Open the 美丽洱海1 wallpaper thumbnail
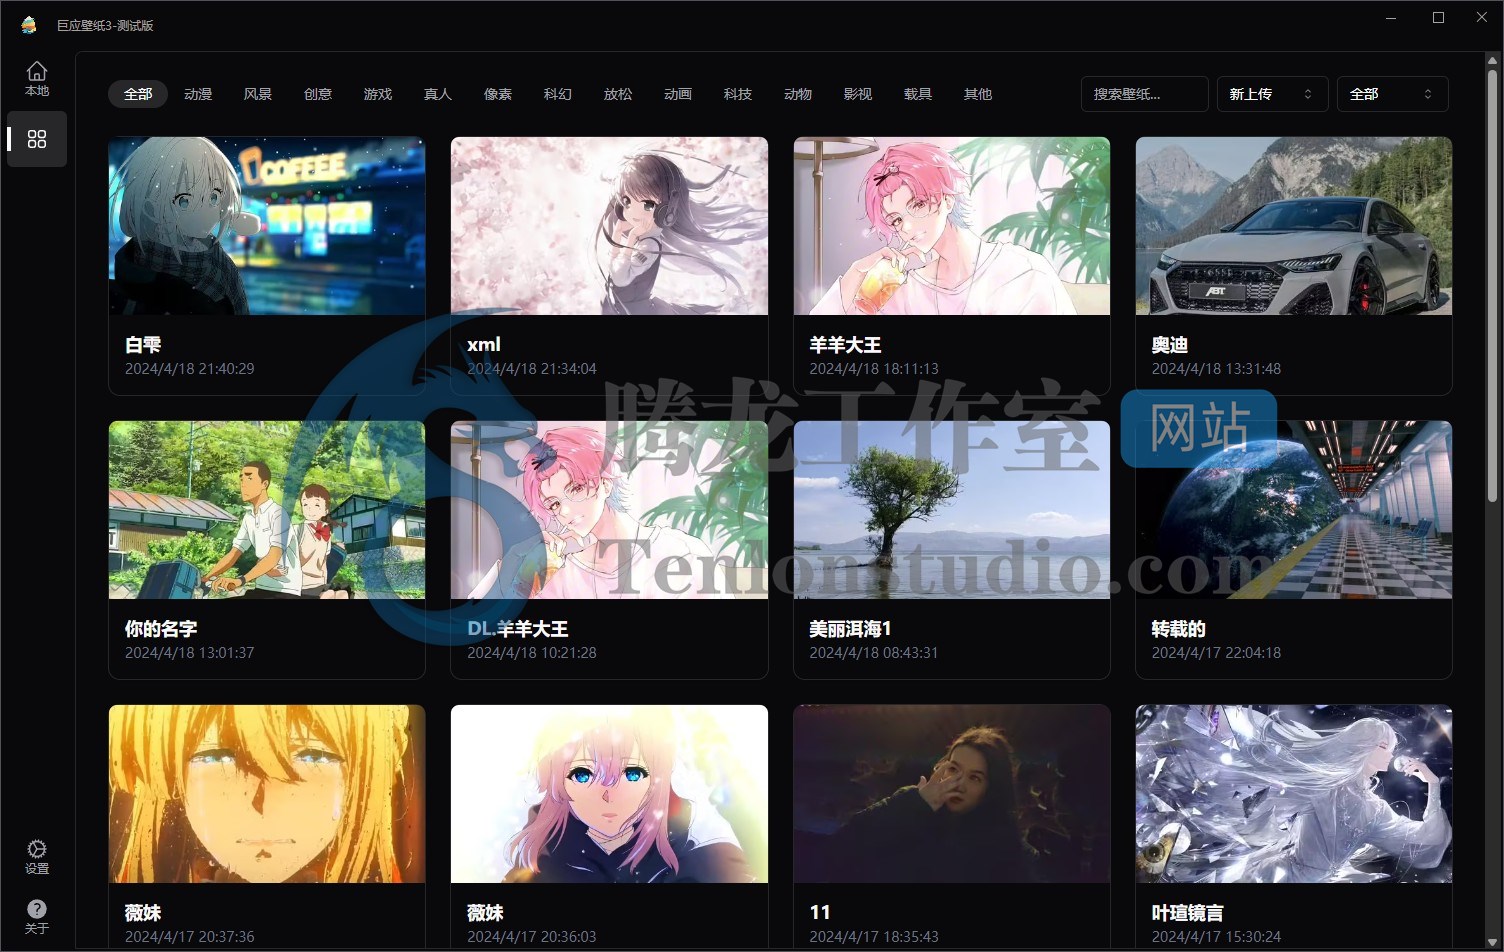Image resolution: width=1504 pixels, height=952 pixels. click(952, 510)
